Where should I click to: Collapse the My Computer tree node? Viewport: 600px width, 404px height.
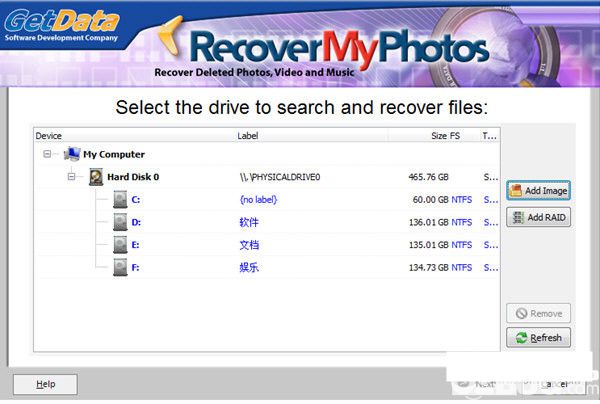pos(47,154)
